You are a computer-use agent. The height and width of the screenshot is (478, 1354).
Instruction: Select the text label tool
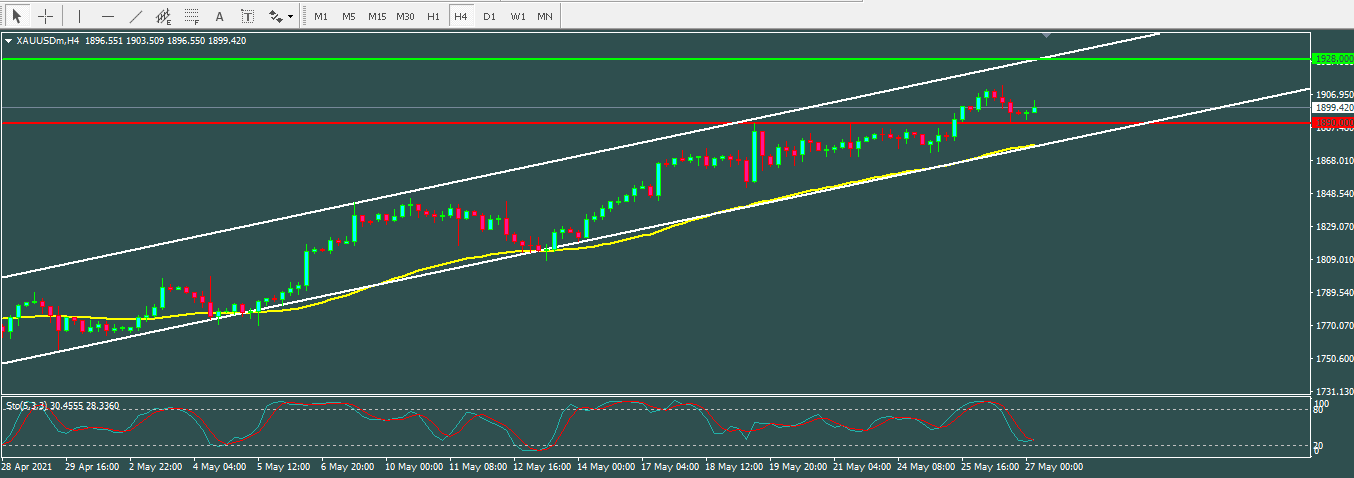(248, 16)
